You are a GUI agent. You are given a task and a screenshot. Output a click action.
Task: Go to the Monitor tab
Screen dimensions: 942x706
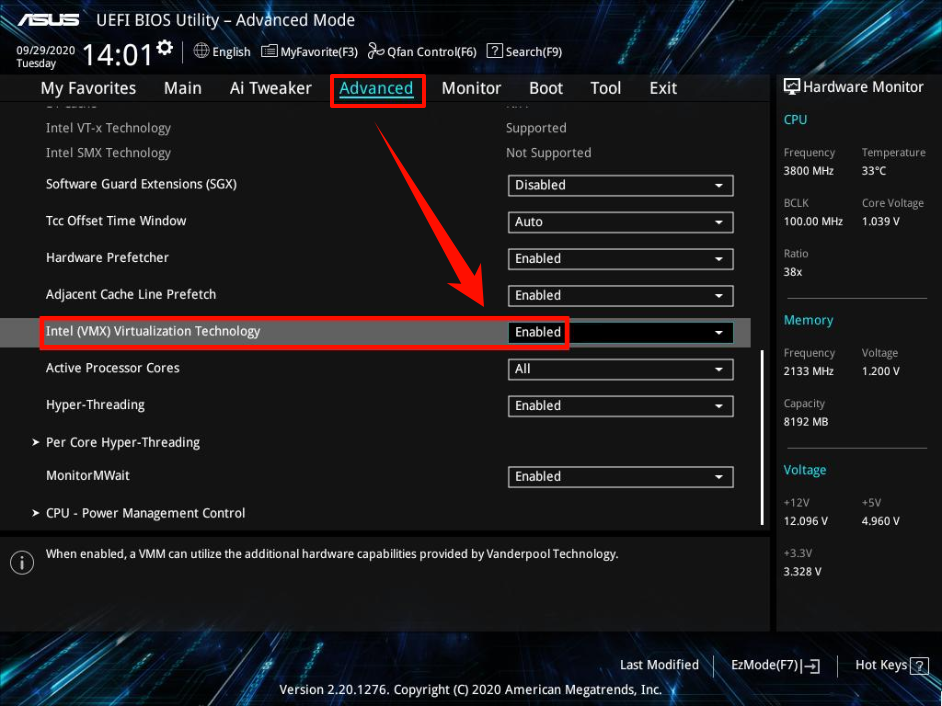coord(471,88)
